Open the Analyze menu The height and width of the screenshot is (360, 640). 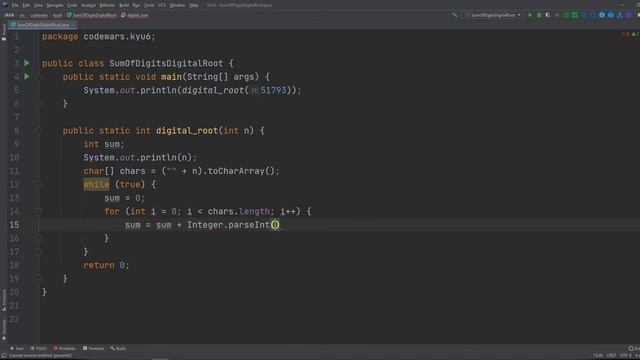88,5
